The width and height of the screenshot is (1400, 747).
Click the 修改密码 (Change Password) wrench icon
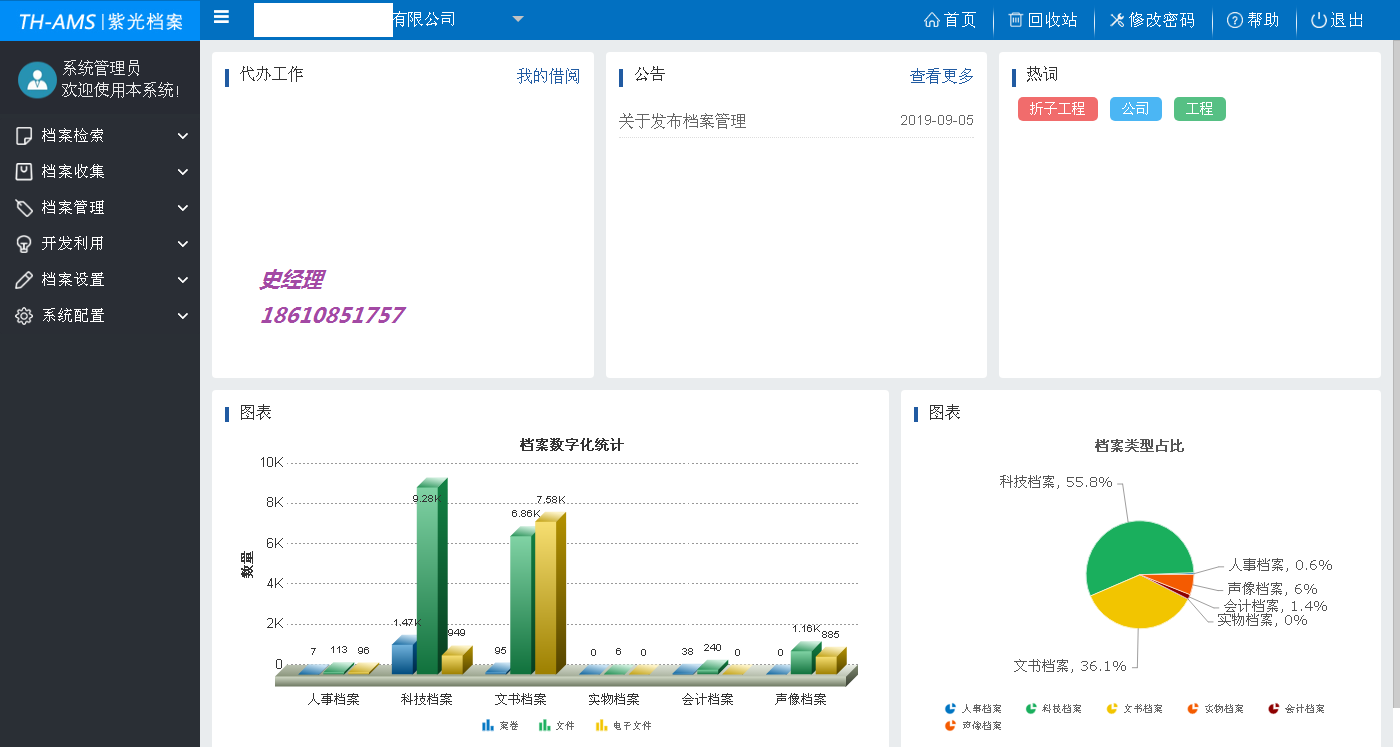(x=1118, y=19)
